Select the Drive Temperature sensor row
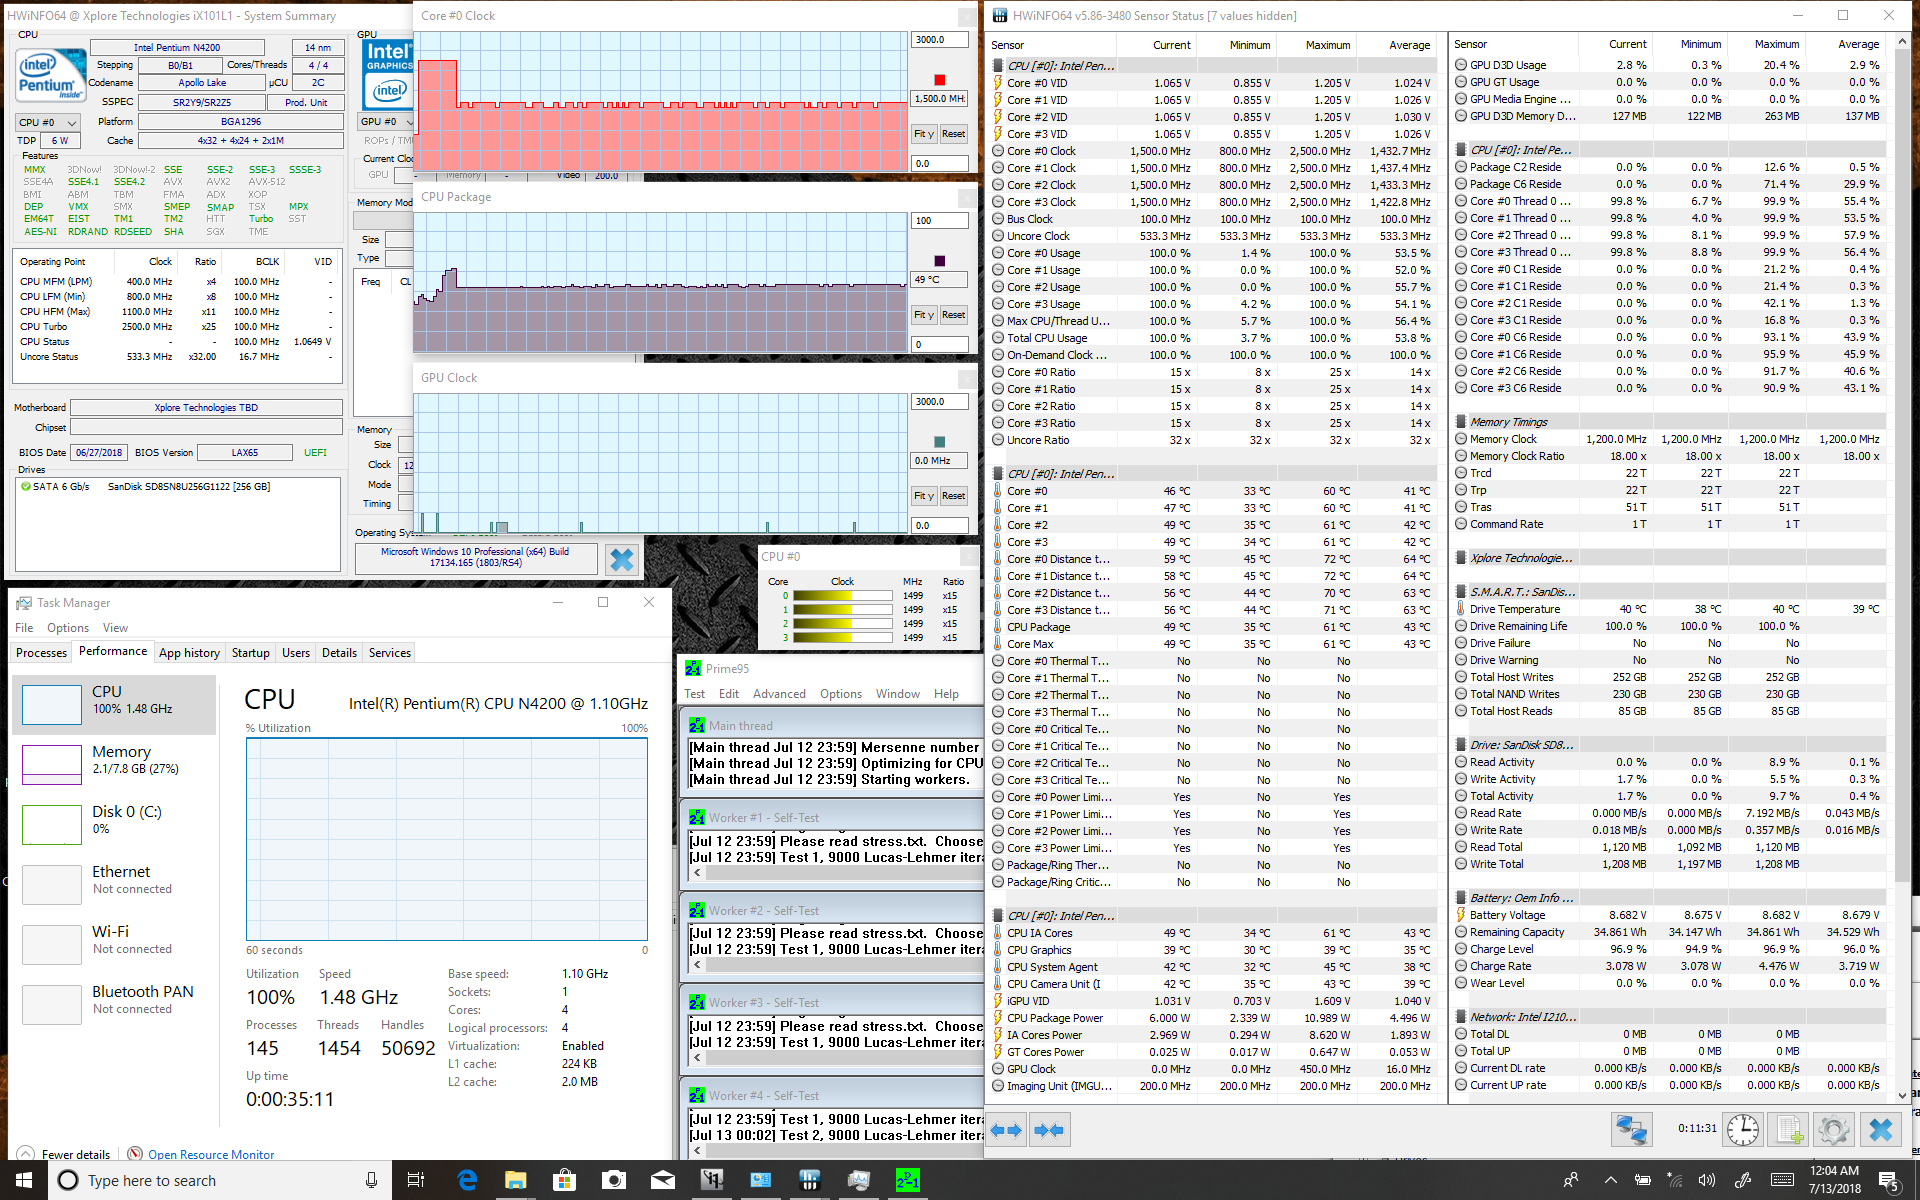 point(1670,609)
